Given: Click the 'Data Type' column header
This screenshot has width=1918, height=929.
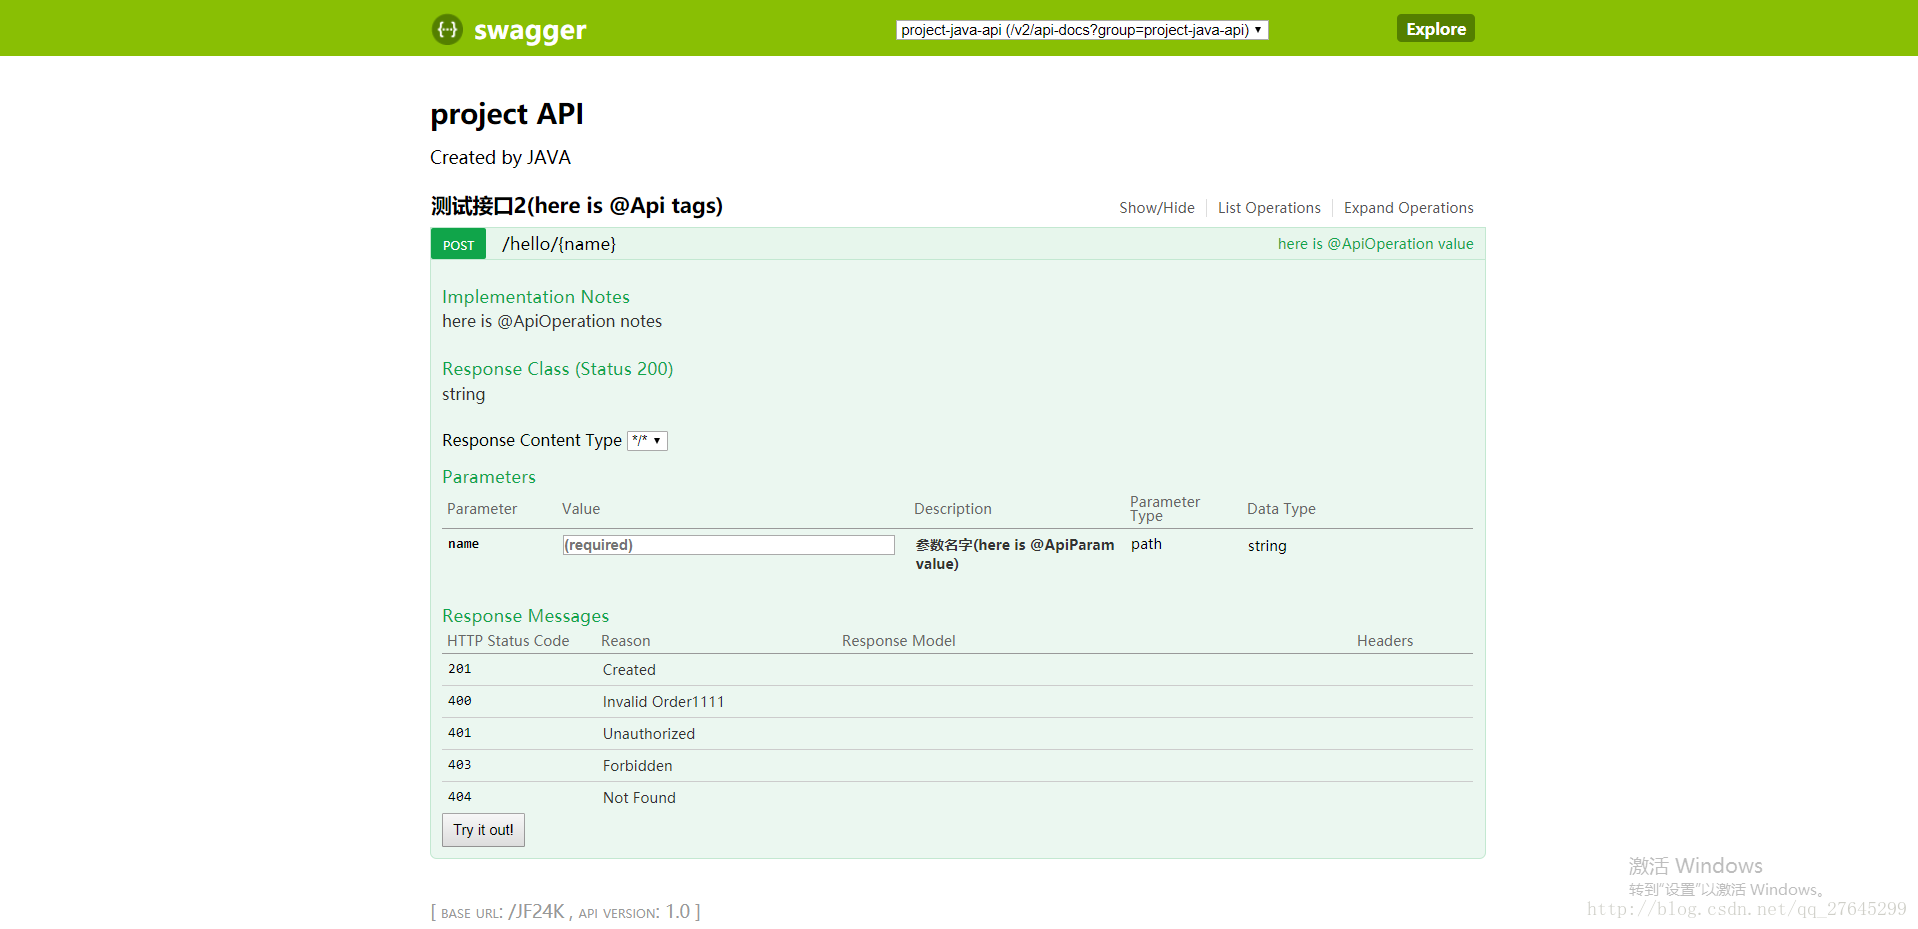Looking at the screenshot, I should 1281,509.
